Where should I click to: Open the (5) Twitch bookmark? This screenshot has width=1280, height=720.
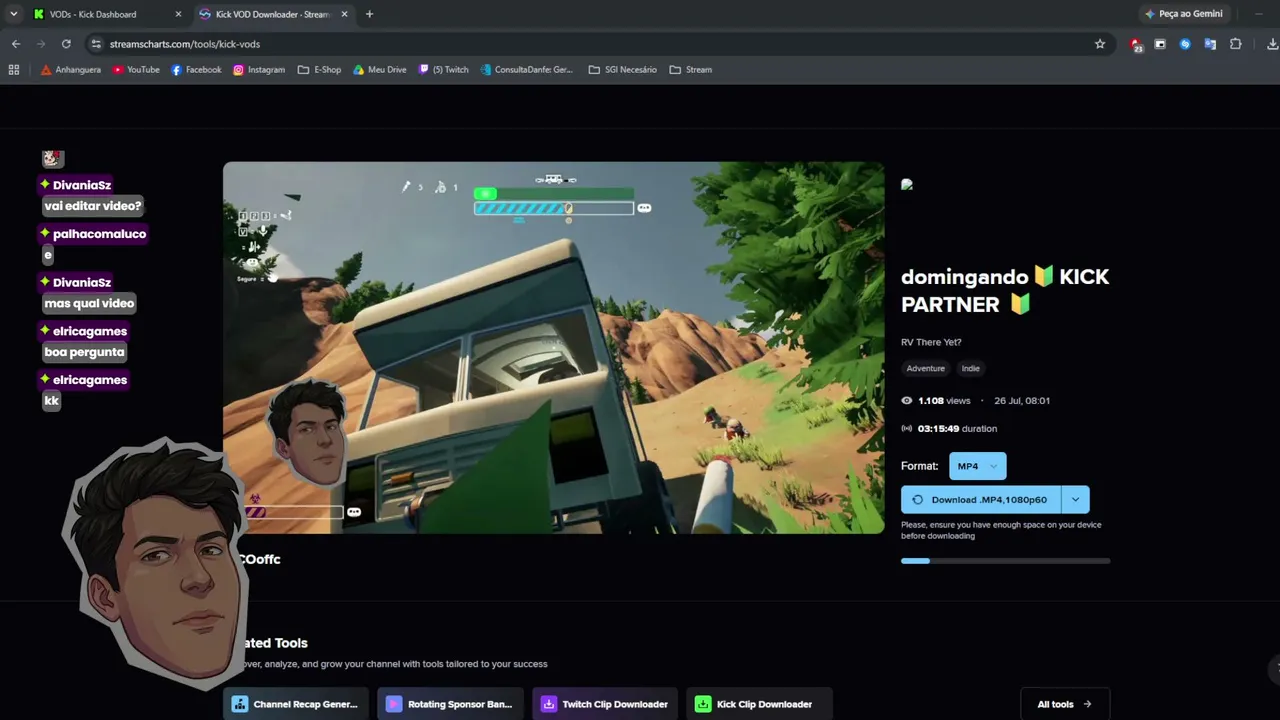(x=443, y=70)
